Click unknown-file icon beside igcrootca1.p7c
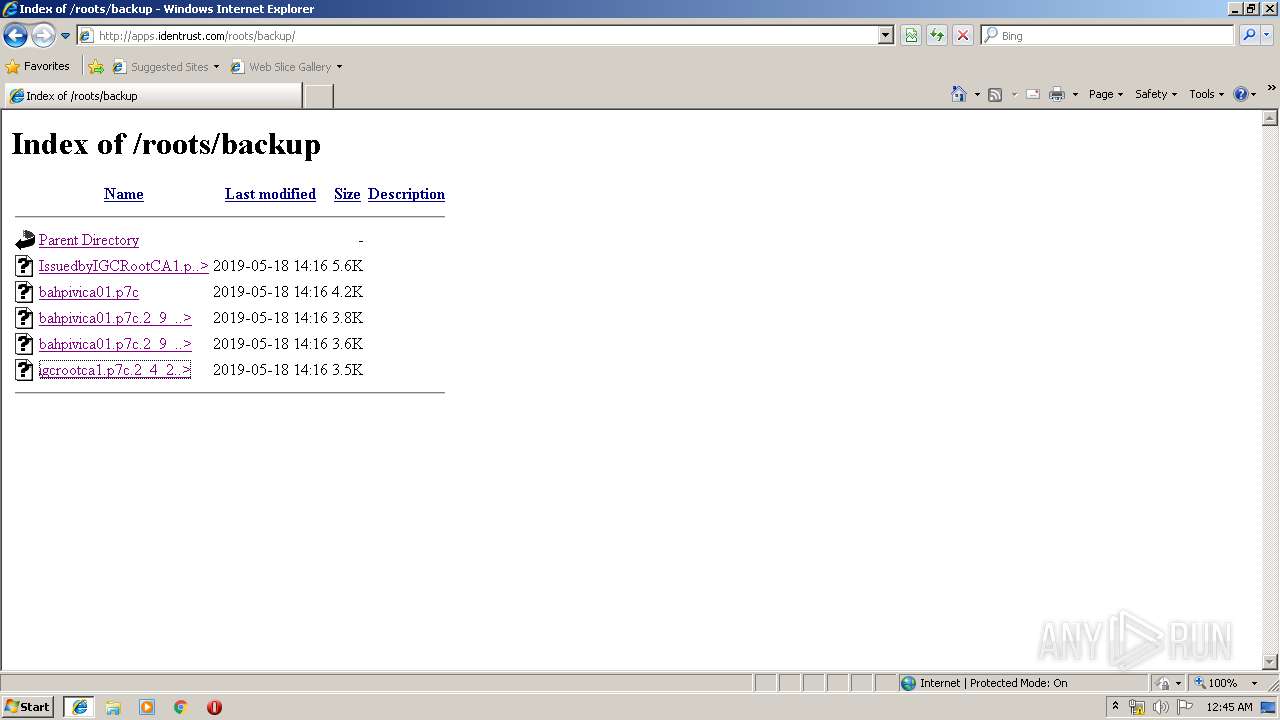Viewport: 1280px width, 720px height. coord(25,370)
